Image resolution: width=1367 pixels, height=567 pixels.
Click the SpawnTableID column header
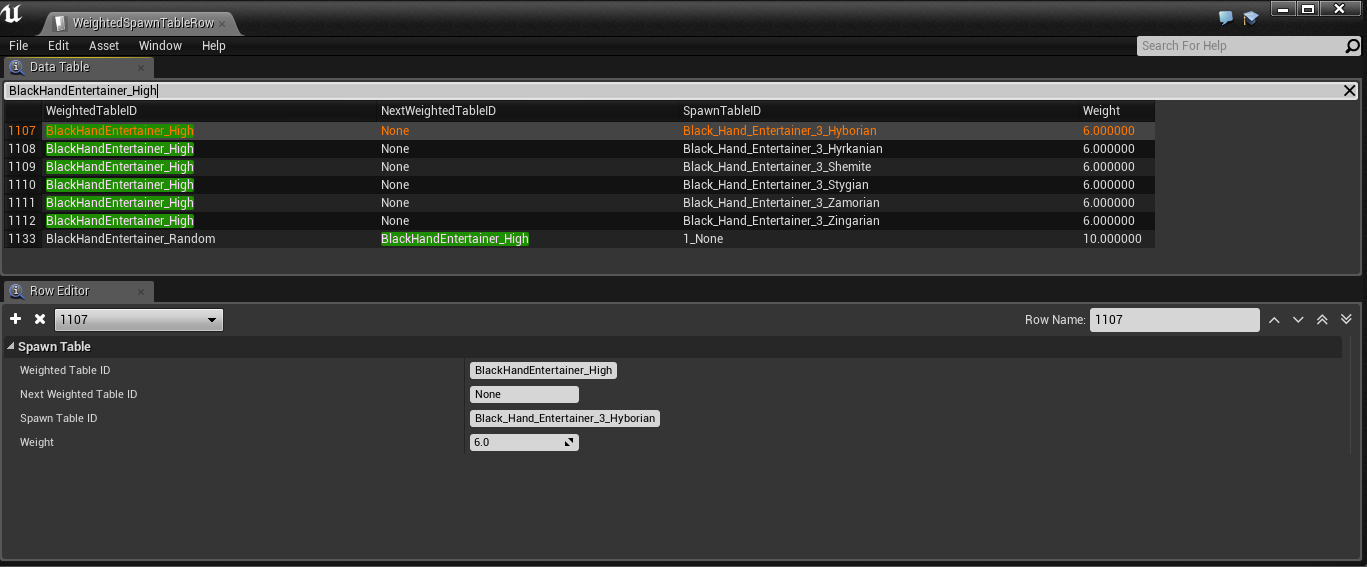(x=722, y=111)
